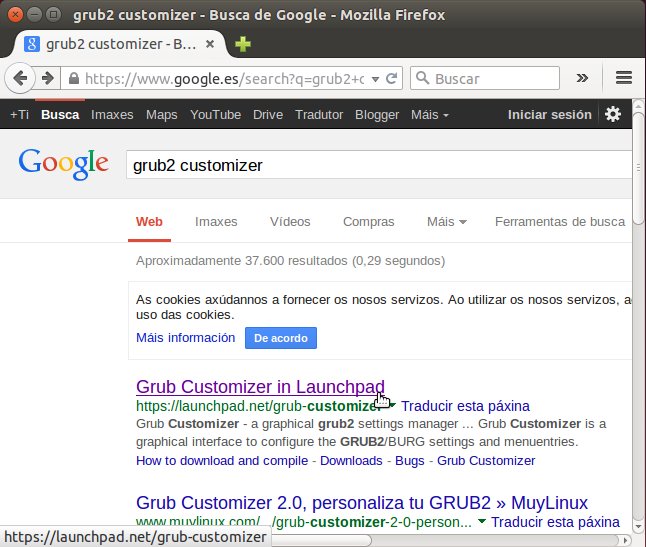
Task: Open the Grub Customizer sitelink
Action: coord(486,461)
